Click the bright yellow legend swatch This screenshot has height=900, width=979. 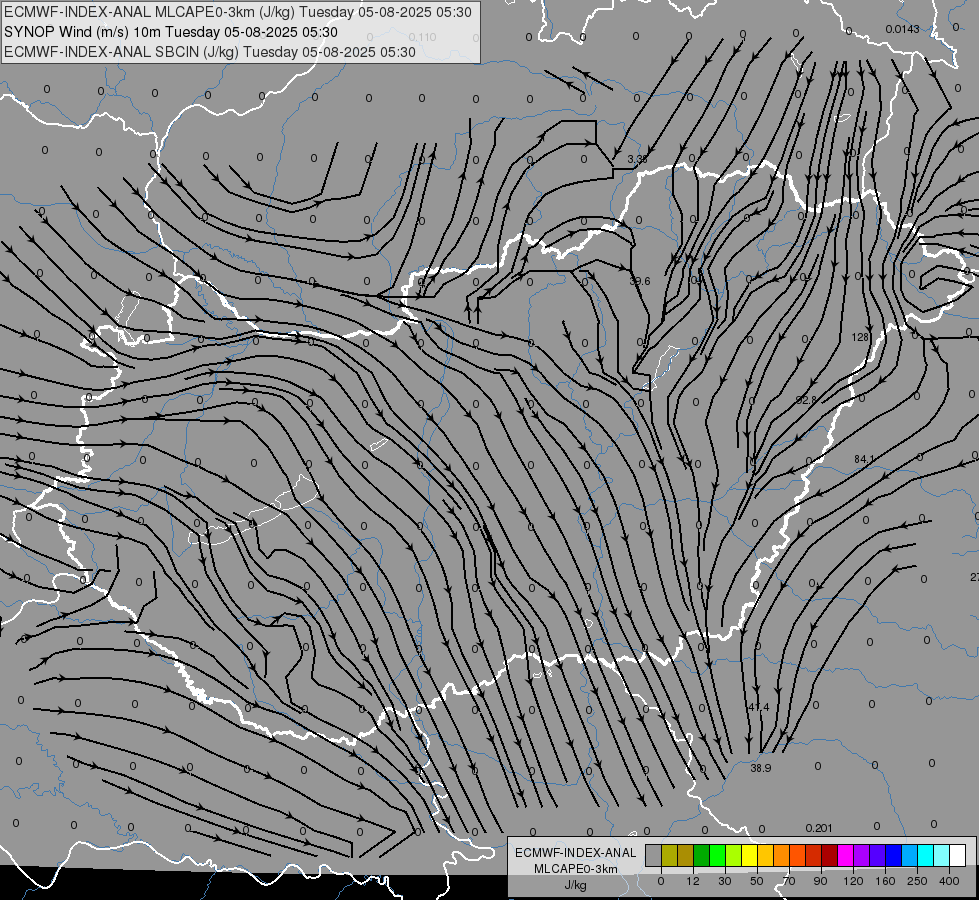click(749, 855)
